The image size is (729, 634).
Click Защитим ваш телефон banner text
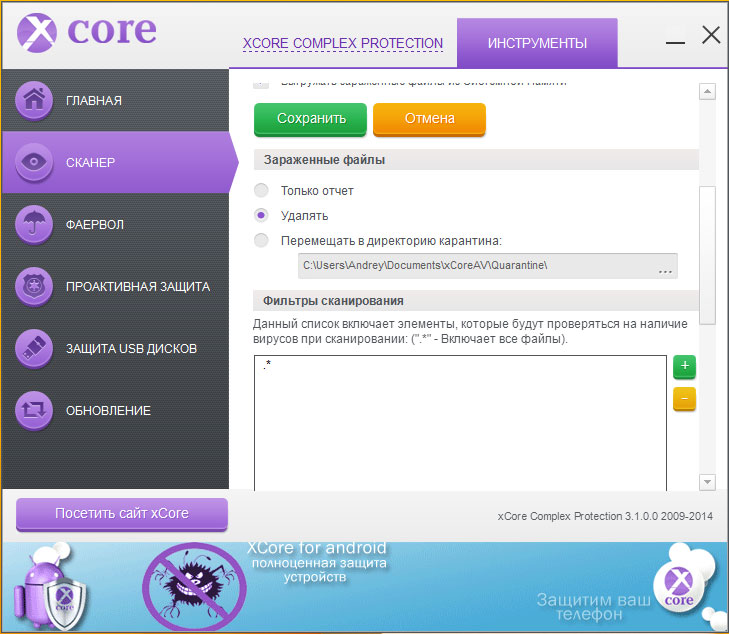pyautogui.click(x=594, y=607)
